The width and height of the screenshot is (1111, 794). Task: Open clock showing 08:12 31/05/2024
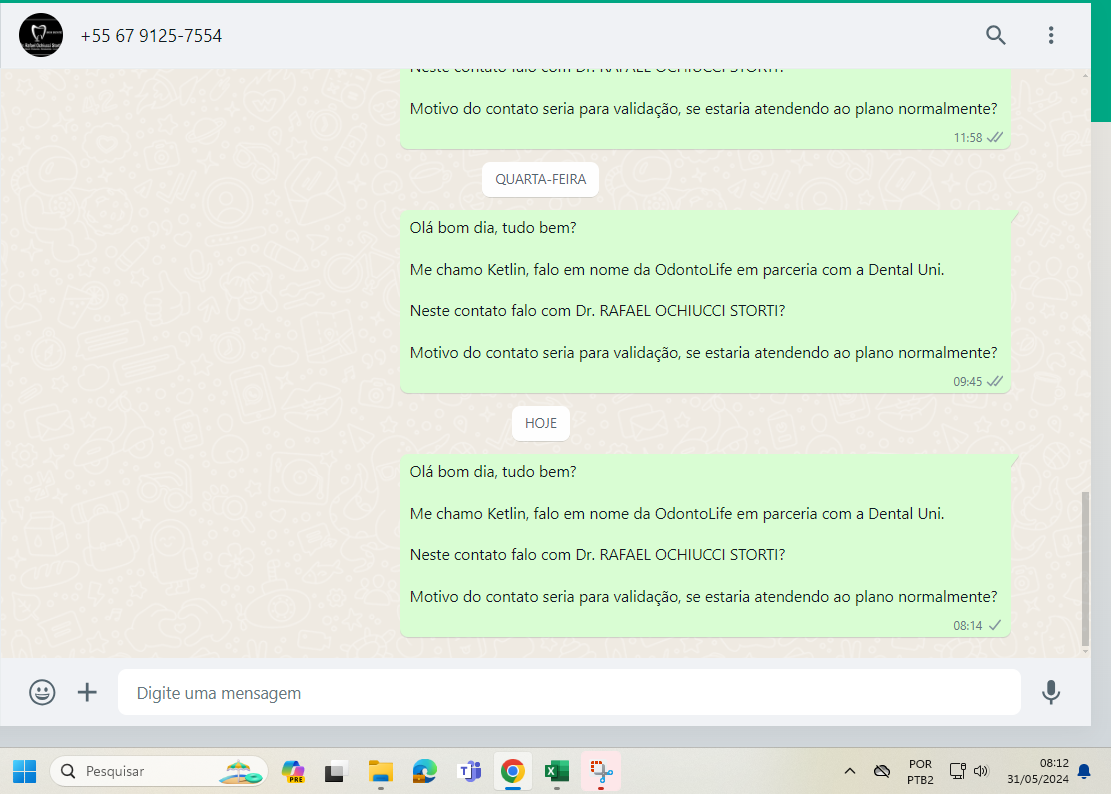click(x=1037, y=771)
